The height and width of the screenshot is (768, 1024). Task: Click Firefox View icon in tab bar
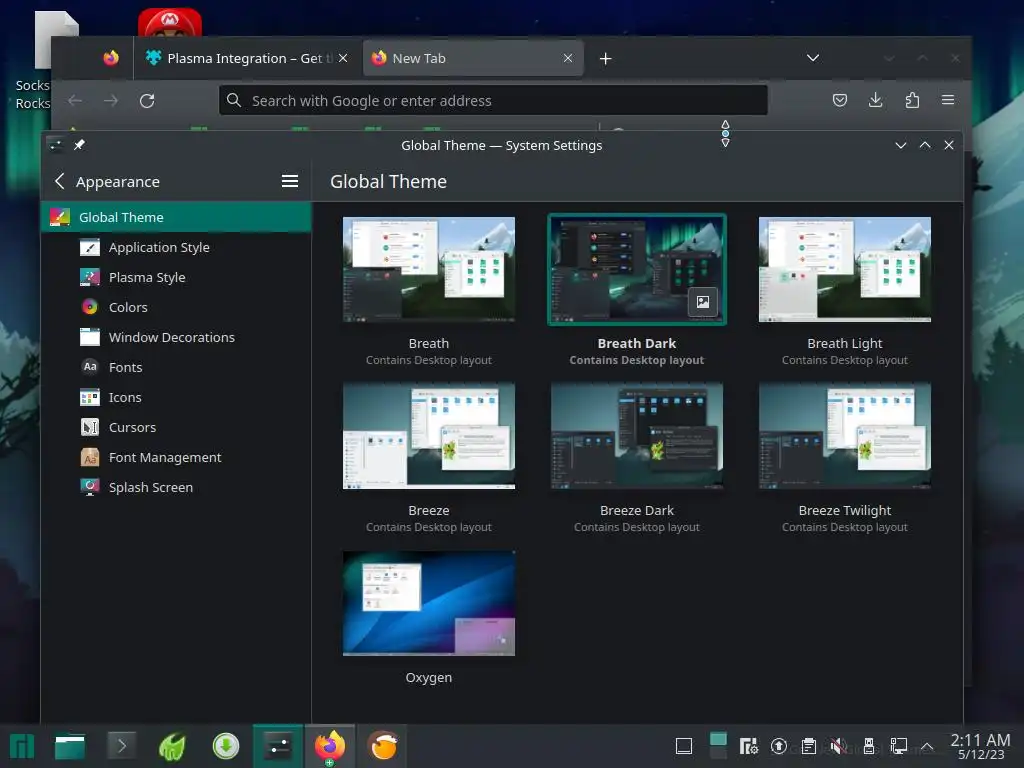tap(111, 58)
